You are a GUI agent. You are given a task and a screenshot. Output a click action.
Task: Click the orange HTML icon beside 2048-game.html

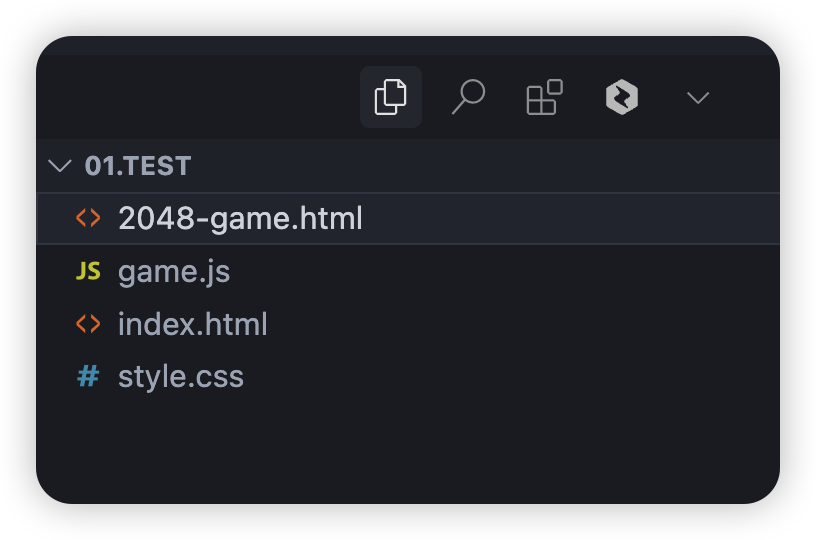(x=88, y=218)
